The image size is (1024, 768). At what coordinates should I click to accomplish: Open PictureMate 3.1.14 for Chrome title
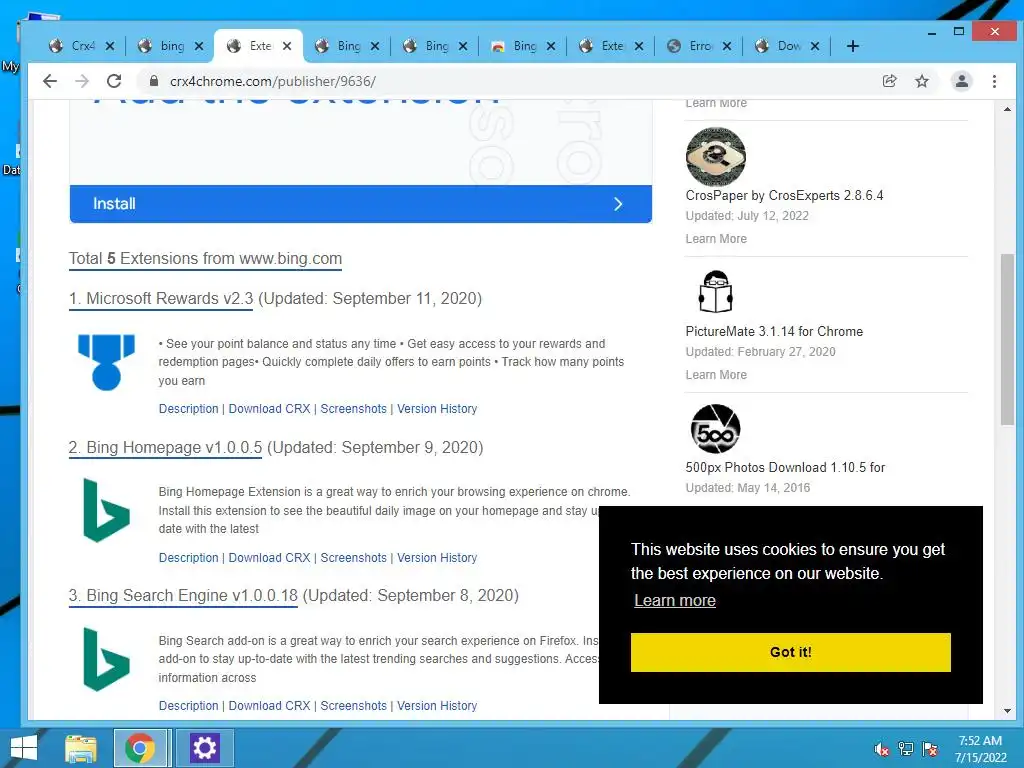tap(774, 331)
